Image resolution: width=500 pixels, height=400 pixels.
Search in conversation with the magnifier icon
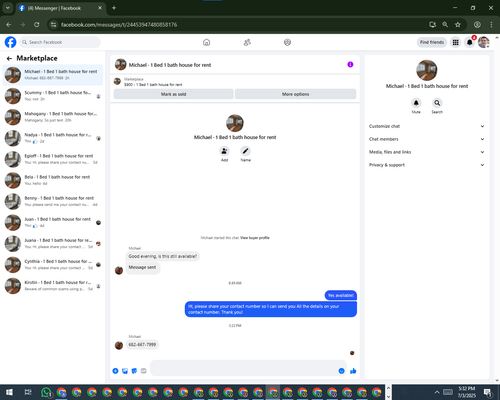coord(437,103)
